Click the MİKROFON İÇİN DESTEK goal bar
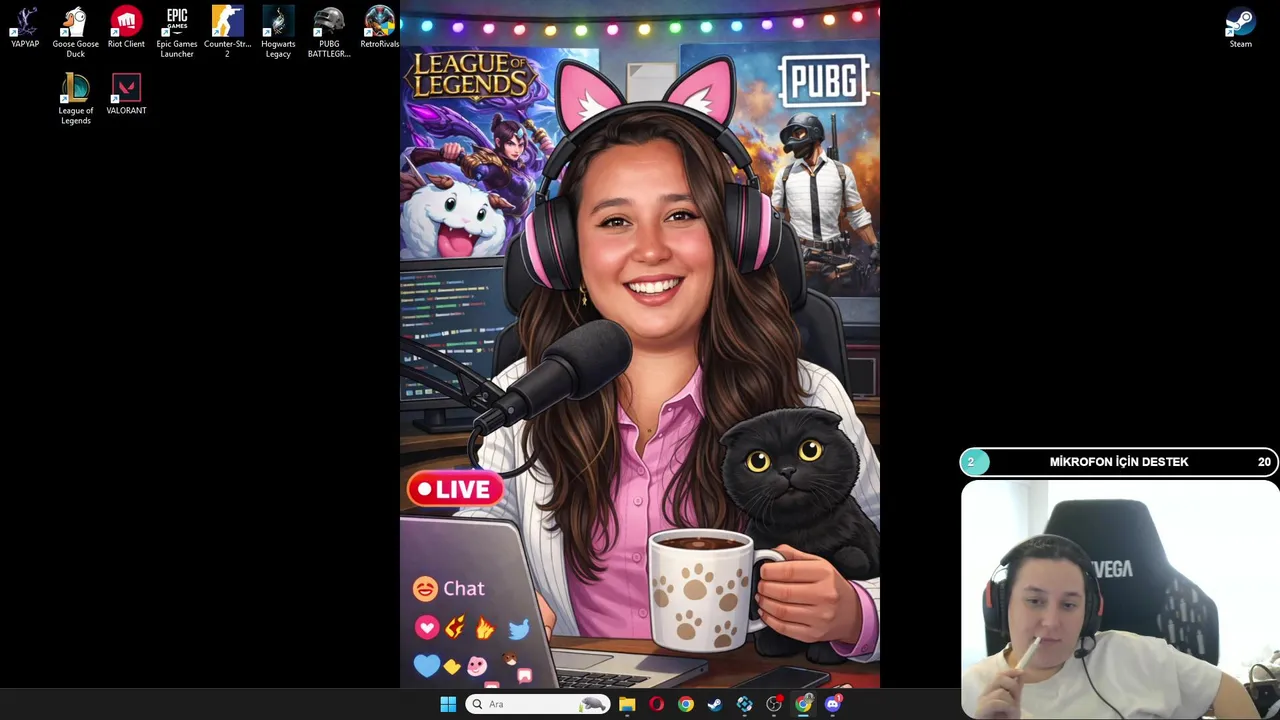1280x720 pixels. click(1119, 462)
